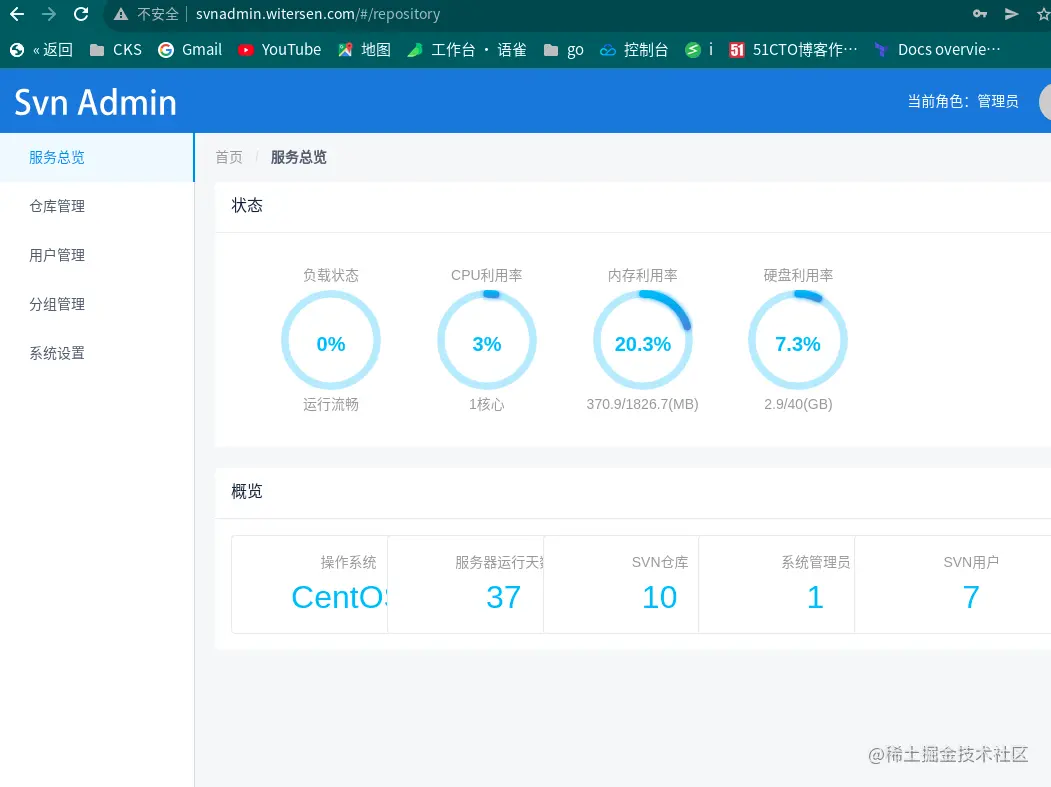
Task: Open 用户管理 in the sidebar
Action: 97,255
